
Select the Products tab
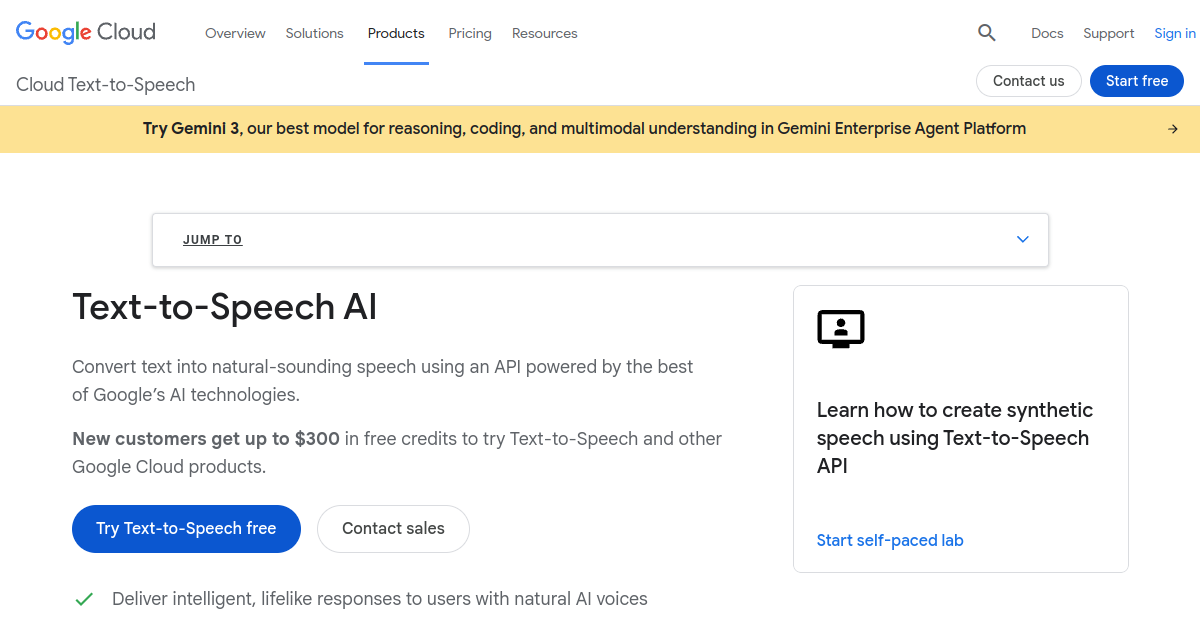[x=396, y=33]
